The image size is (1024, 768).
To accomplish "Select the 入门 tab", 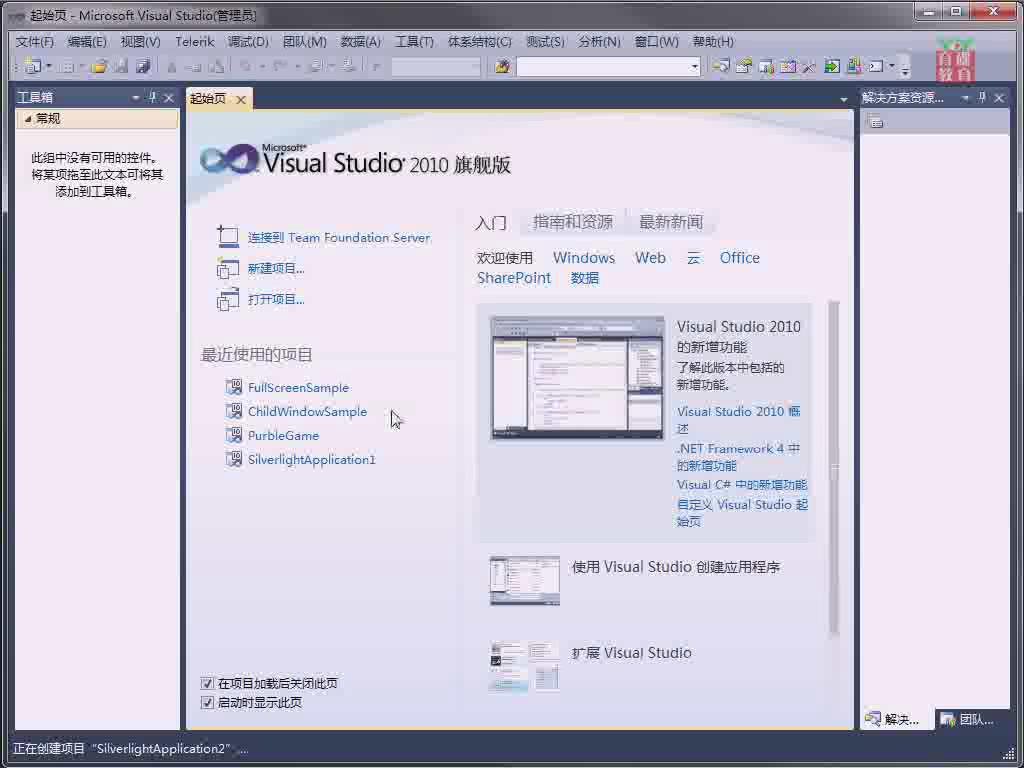I will pyautogui.click(x=490, y=223).
